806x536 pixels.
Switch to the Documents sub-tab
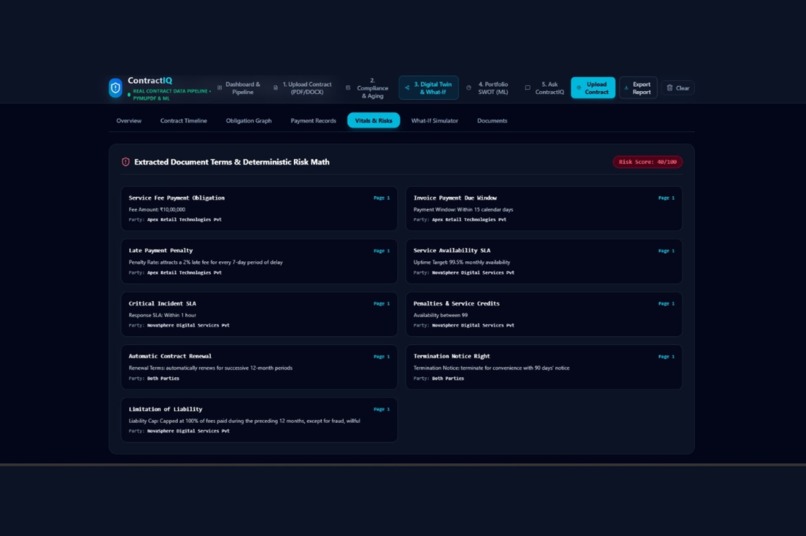pyautogui.click(x=492, y=121)
